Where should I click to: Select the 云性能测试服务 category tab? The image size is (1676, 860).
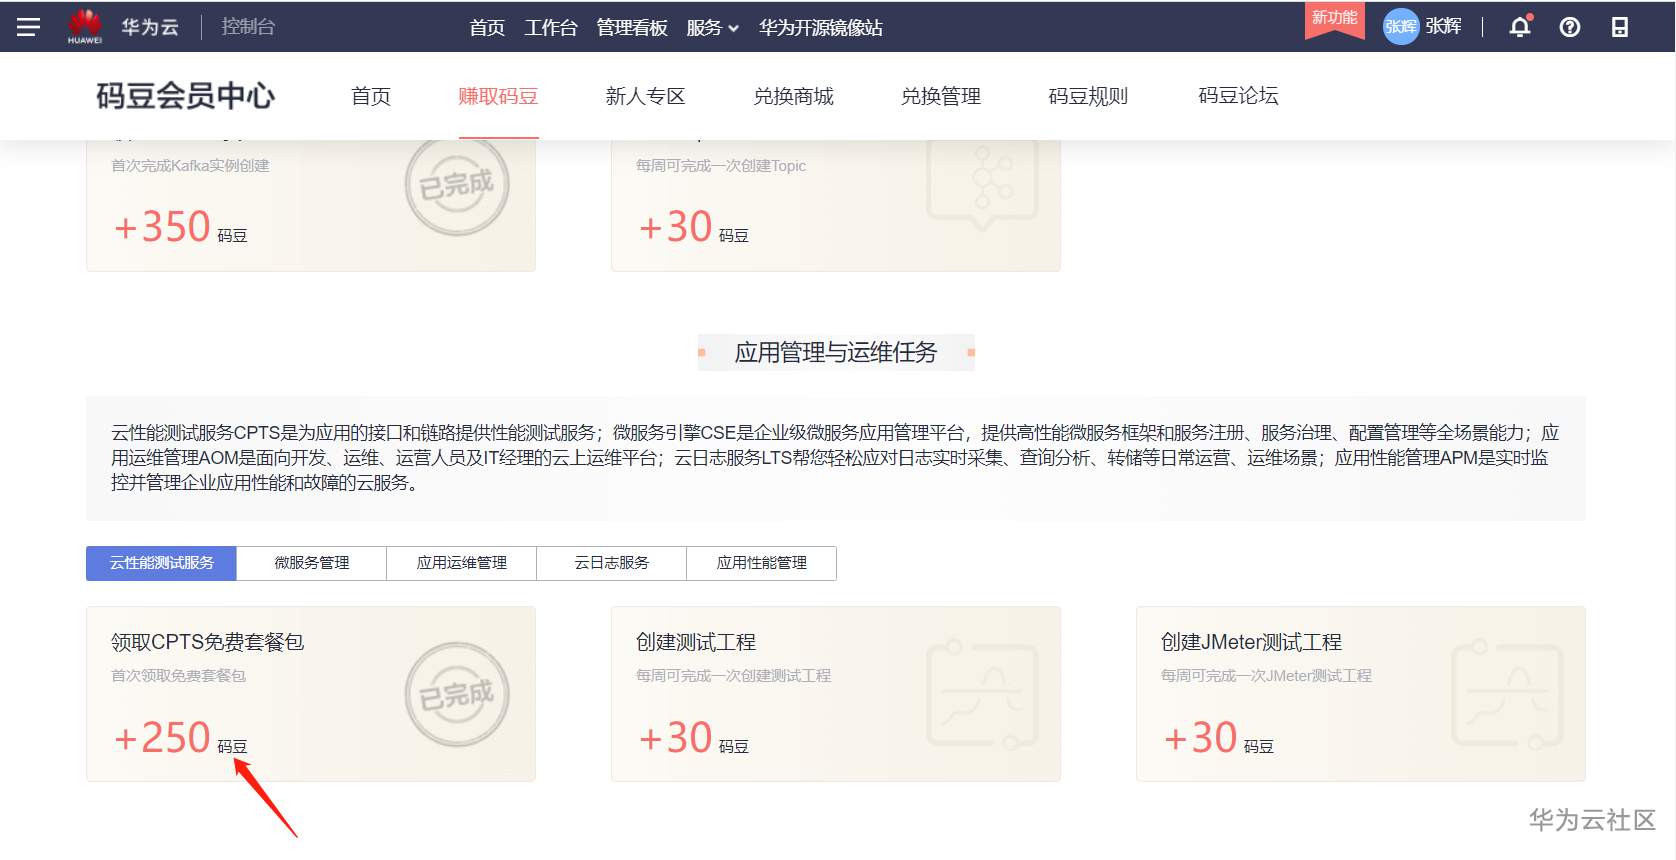161,563
